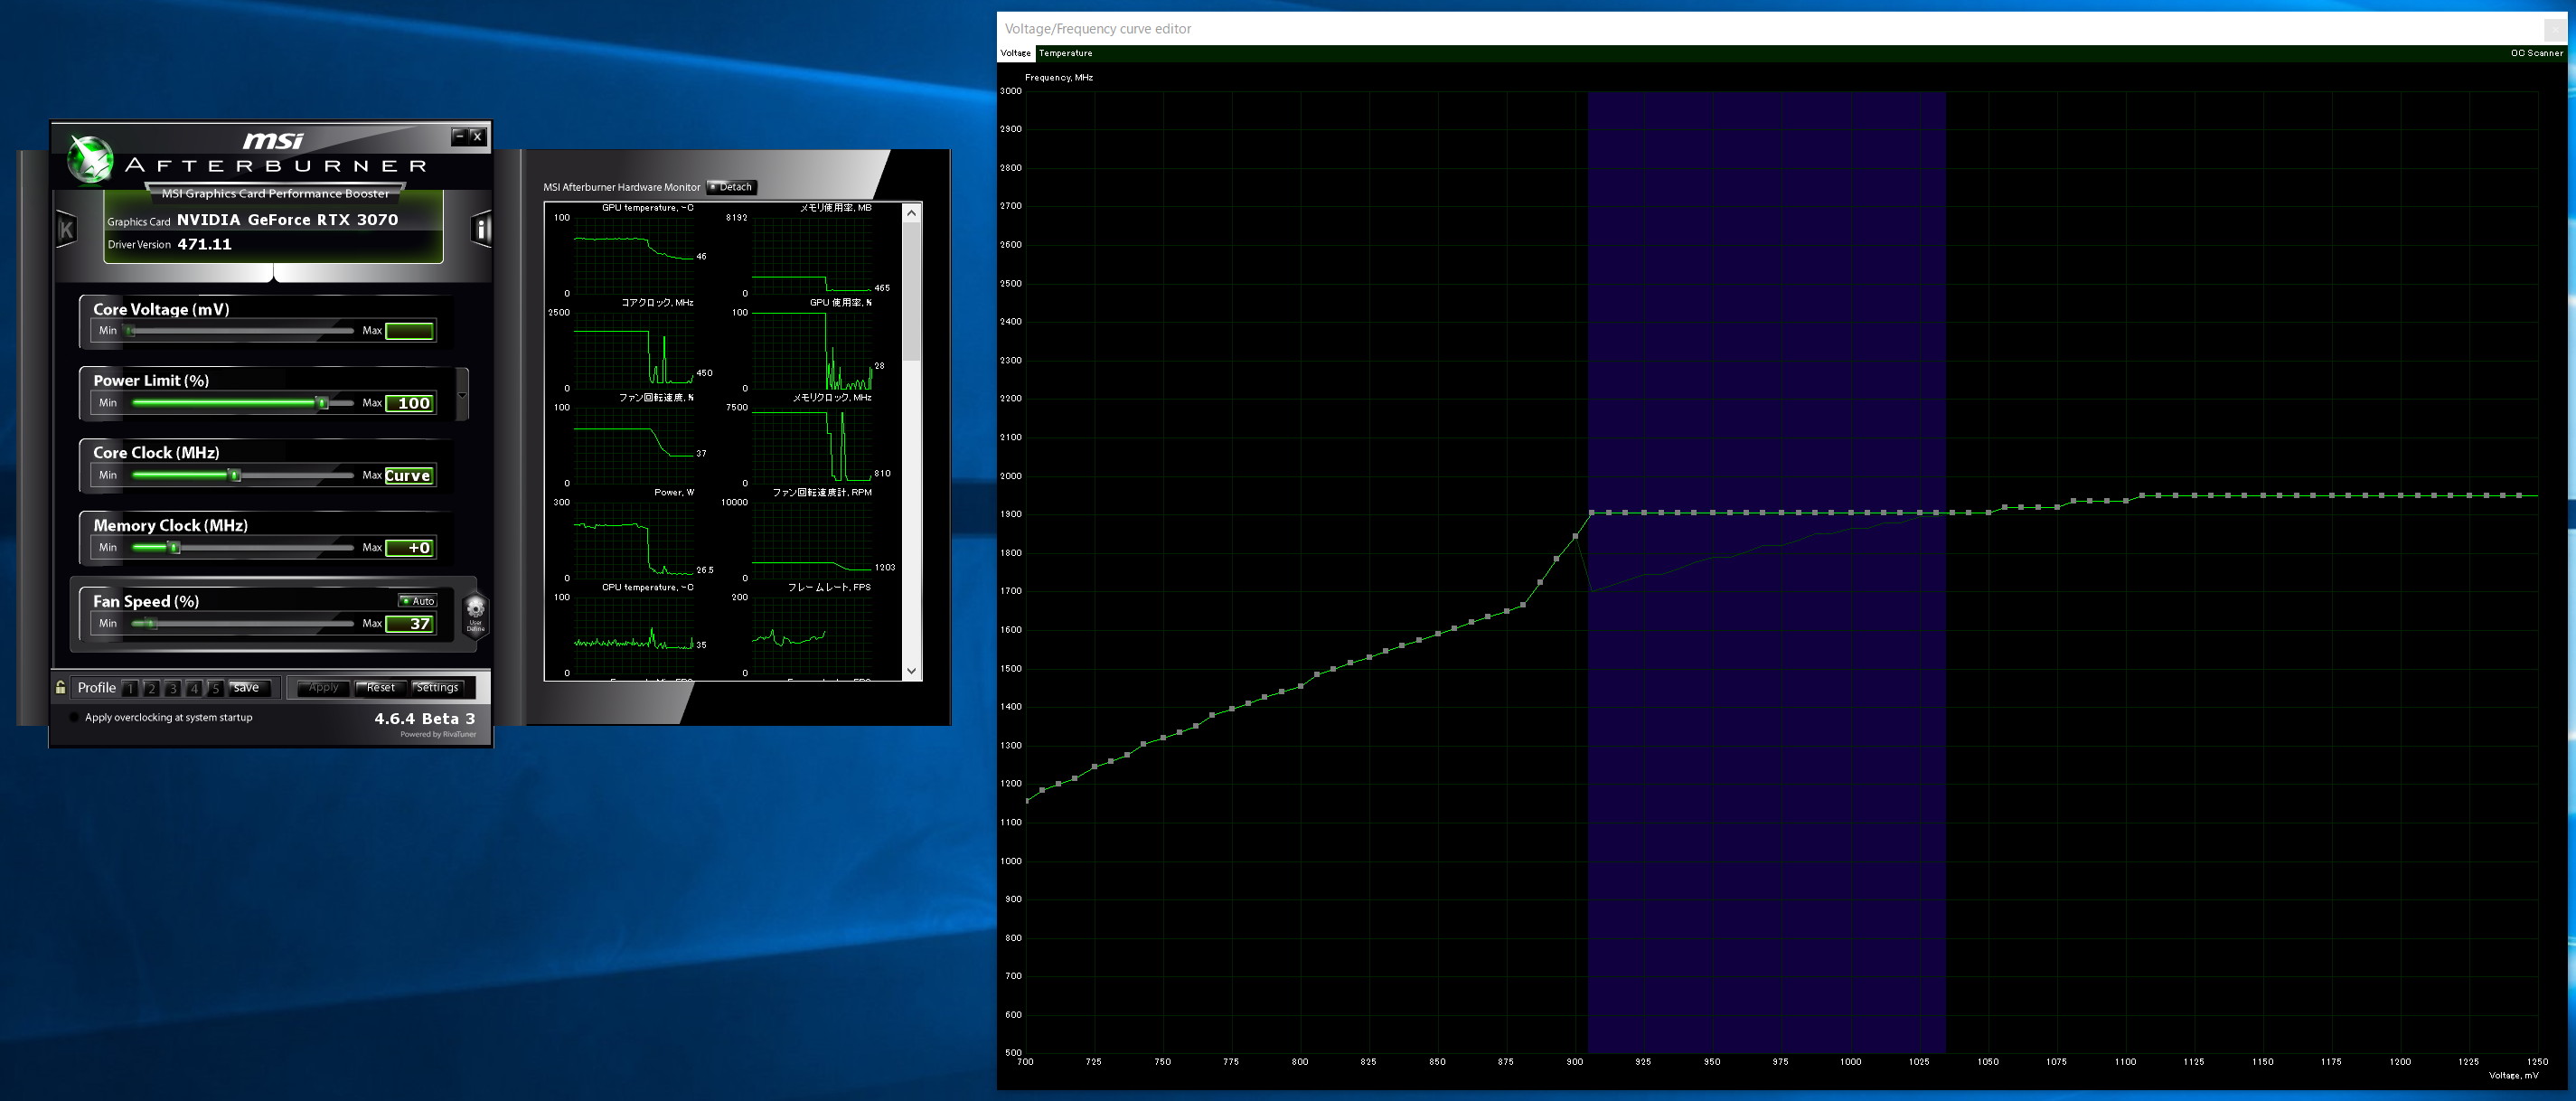Select profile slot 4
2576x1101 pixels.
pyautogui.click(x=194, y=688)
